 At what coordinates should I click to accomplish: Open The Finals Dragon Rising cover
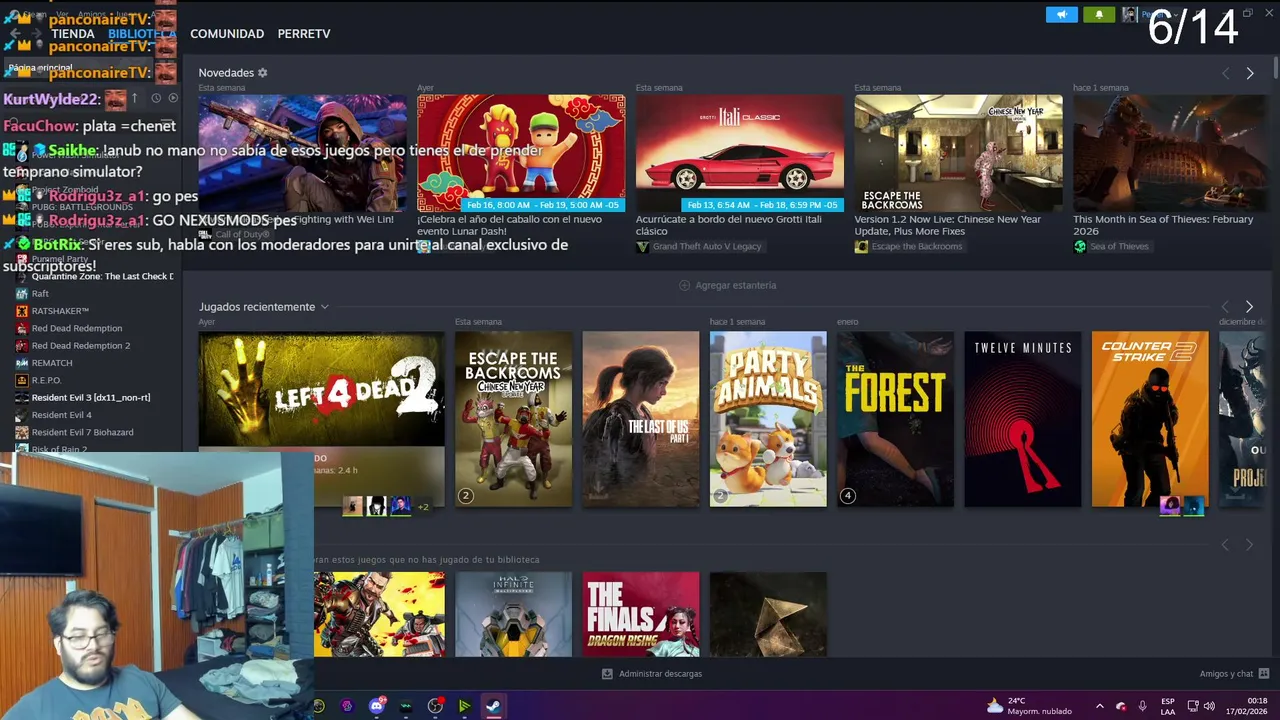coord(641,614)
